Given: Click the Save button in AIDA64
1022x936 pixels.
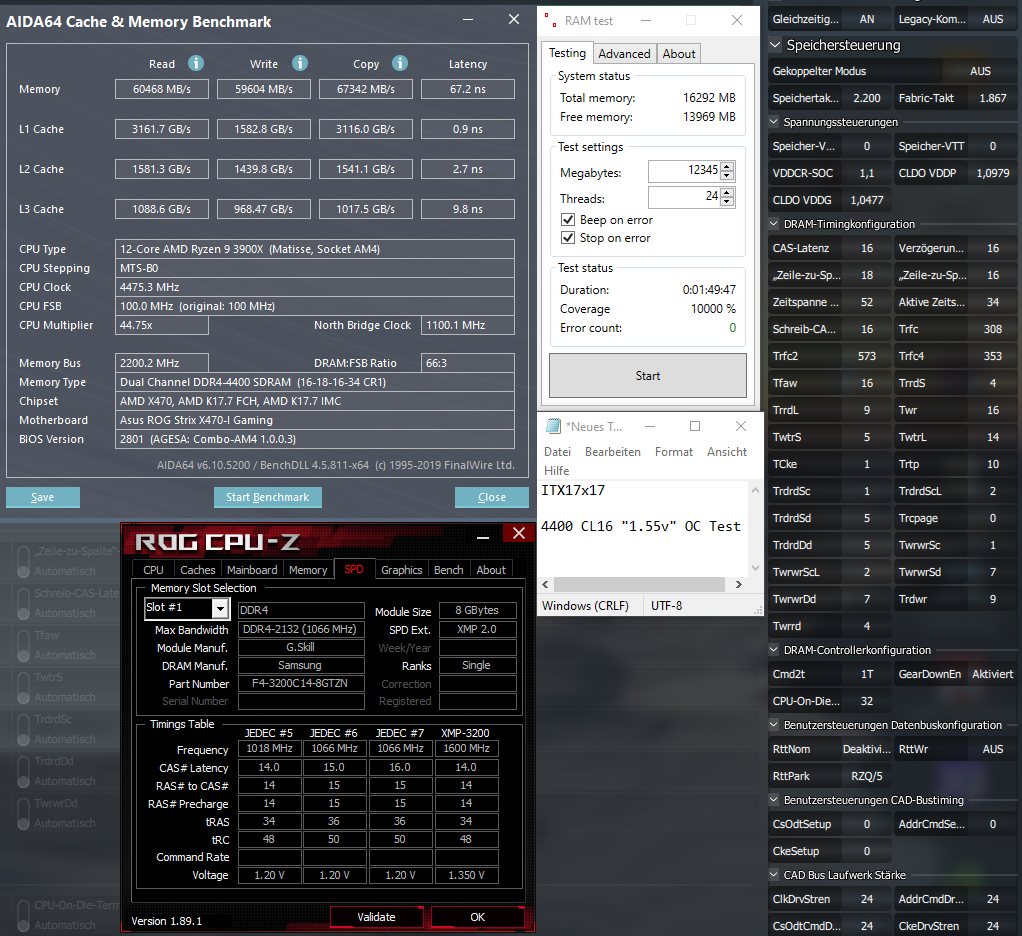Looking at the screenshot, I should click(x=43, y=497).
